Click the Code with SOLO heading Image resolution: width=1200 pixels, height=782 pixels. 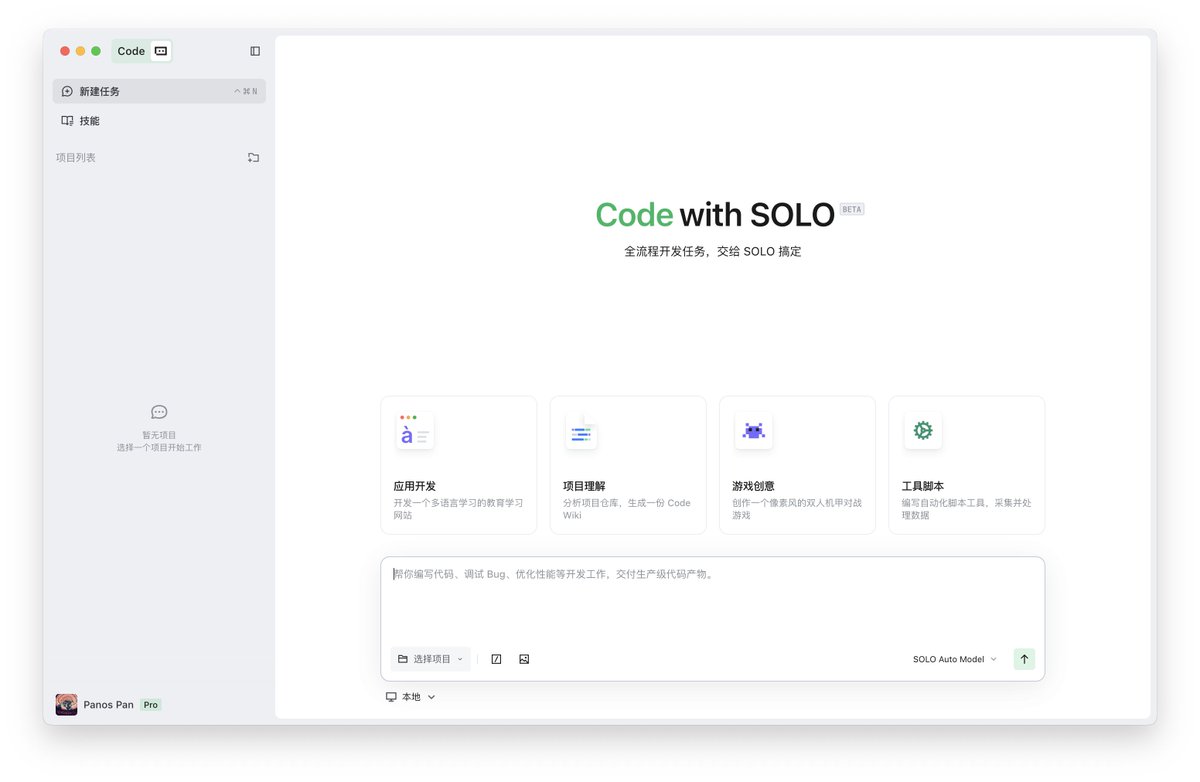click(x=715, y=215)
